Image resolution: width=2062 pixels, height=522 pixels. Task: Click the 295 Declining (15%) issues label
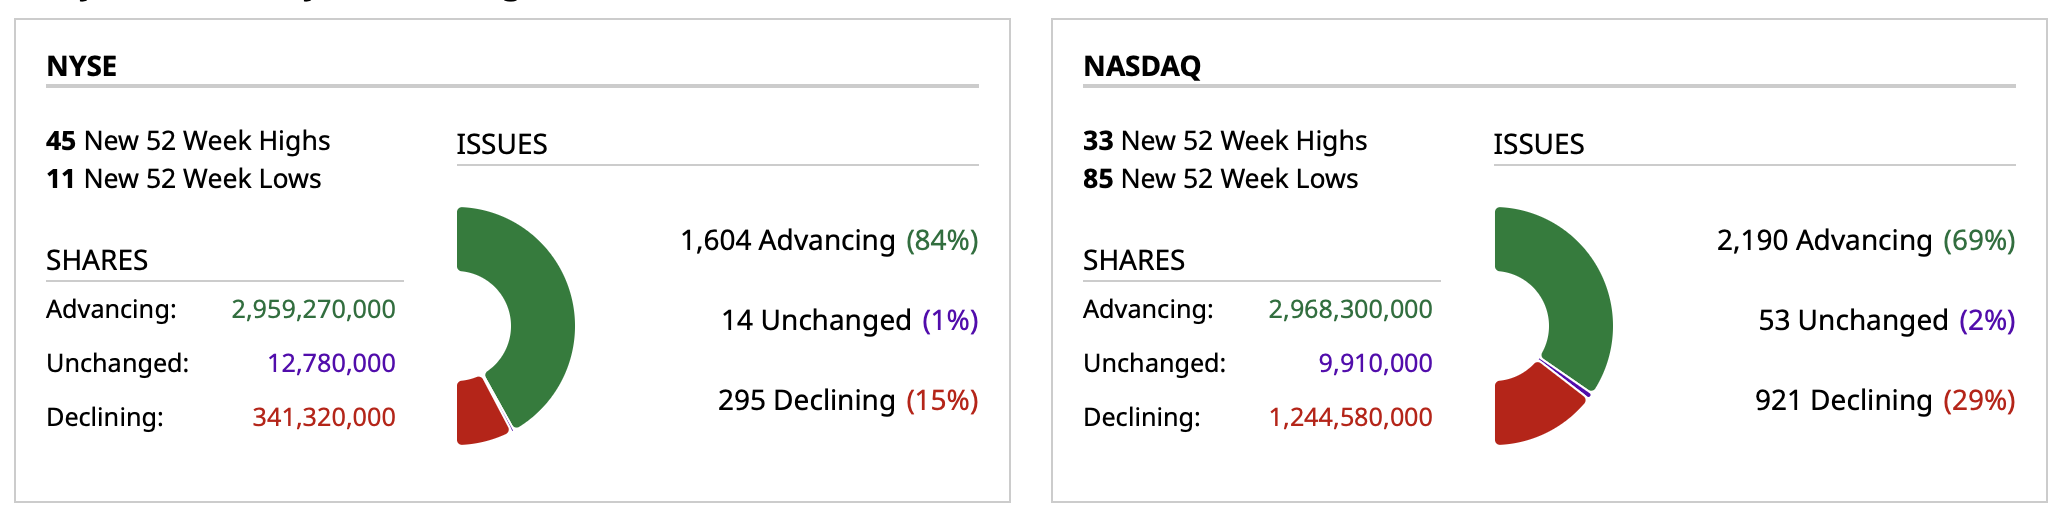(848, 400)
